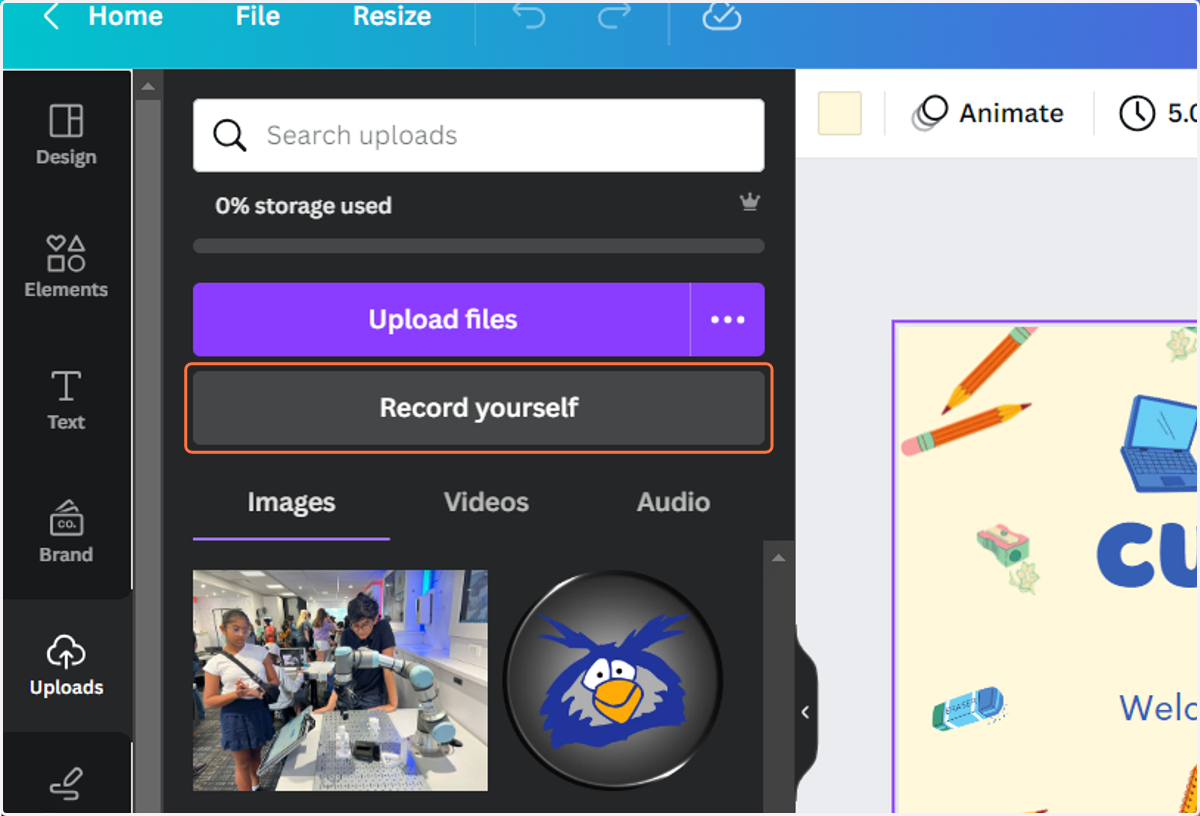Select the pencil sharpener graphic on canvas
This screenshot has height=816, width=1200.
pyautogui.click(x=1003, y=545)
